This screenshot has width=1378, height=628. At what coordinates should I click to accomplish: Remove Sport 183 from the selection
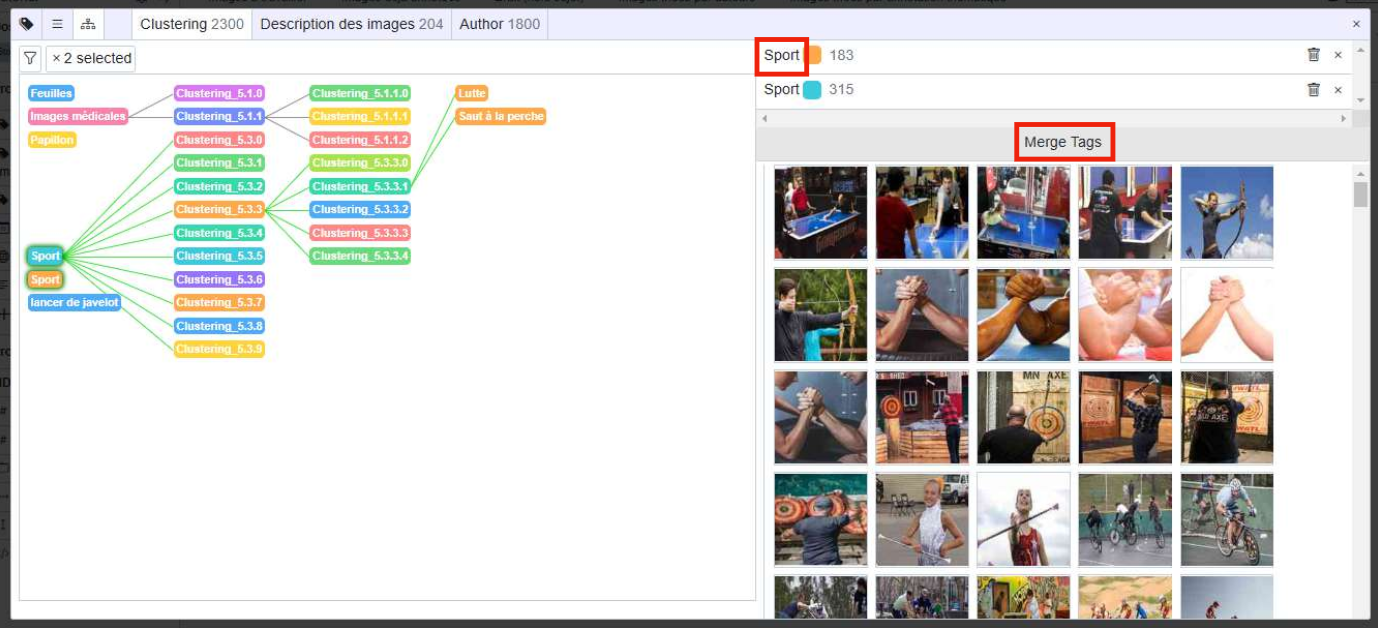click(x=1338, y=55)
